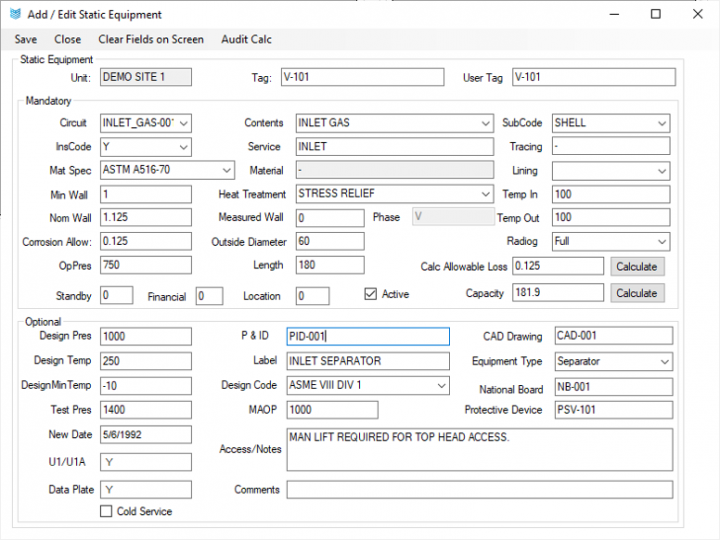
Task: Click the User Tag field
Action: pyautogui.click(x=594, y=77)
